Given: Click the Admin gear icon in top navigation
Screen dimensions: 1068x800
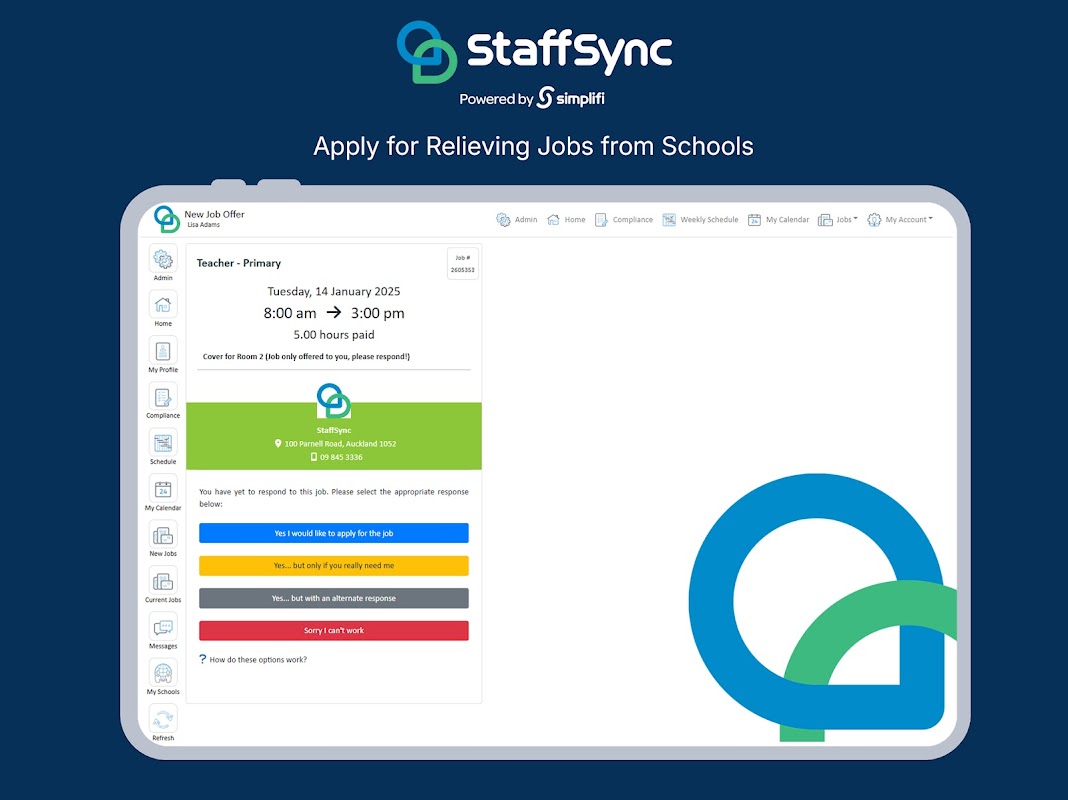Looking at the screenshot, I should click(503, 220).
